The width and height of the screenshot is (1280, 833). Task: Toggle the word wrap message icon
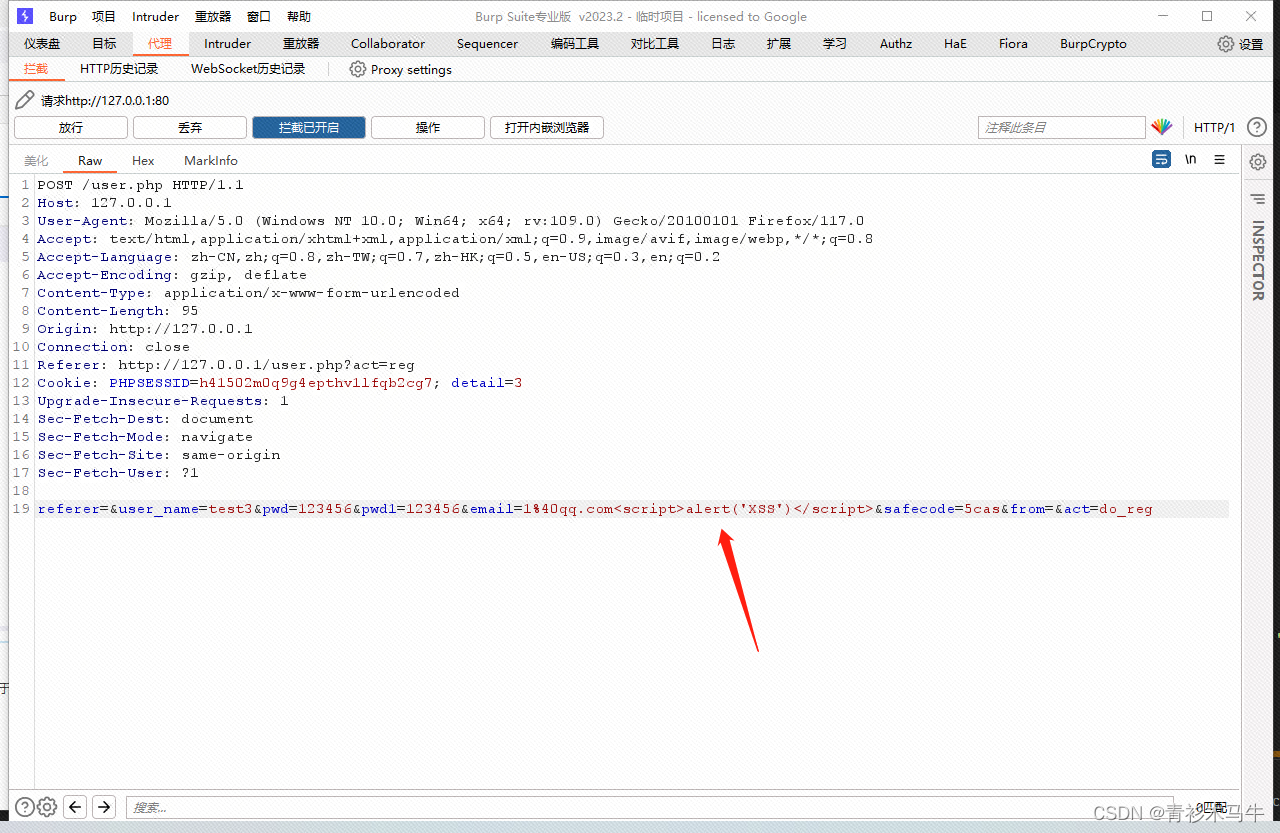tap(1161, 159)
